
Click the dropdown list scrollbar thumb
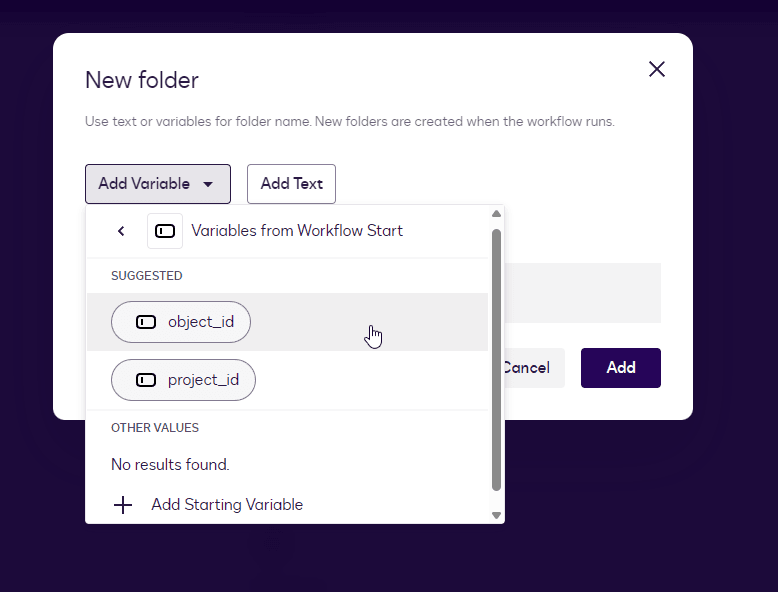(496, 360)
